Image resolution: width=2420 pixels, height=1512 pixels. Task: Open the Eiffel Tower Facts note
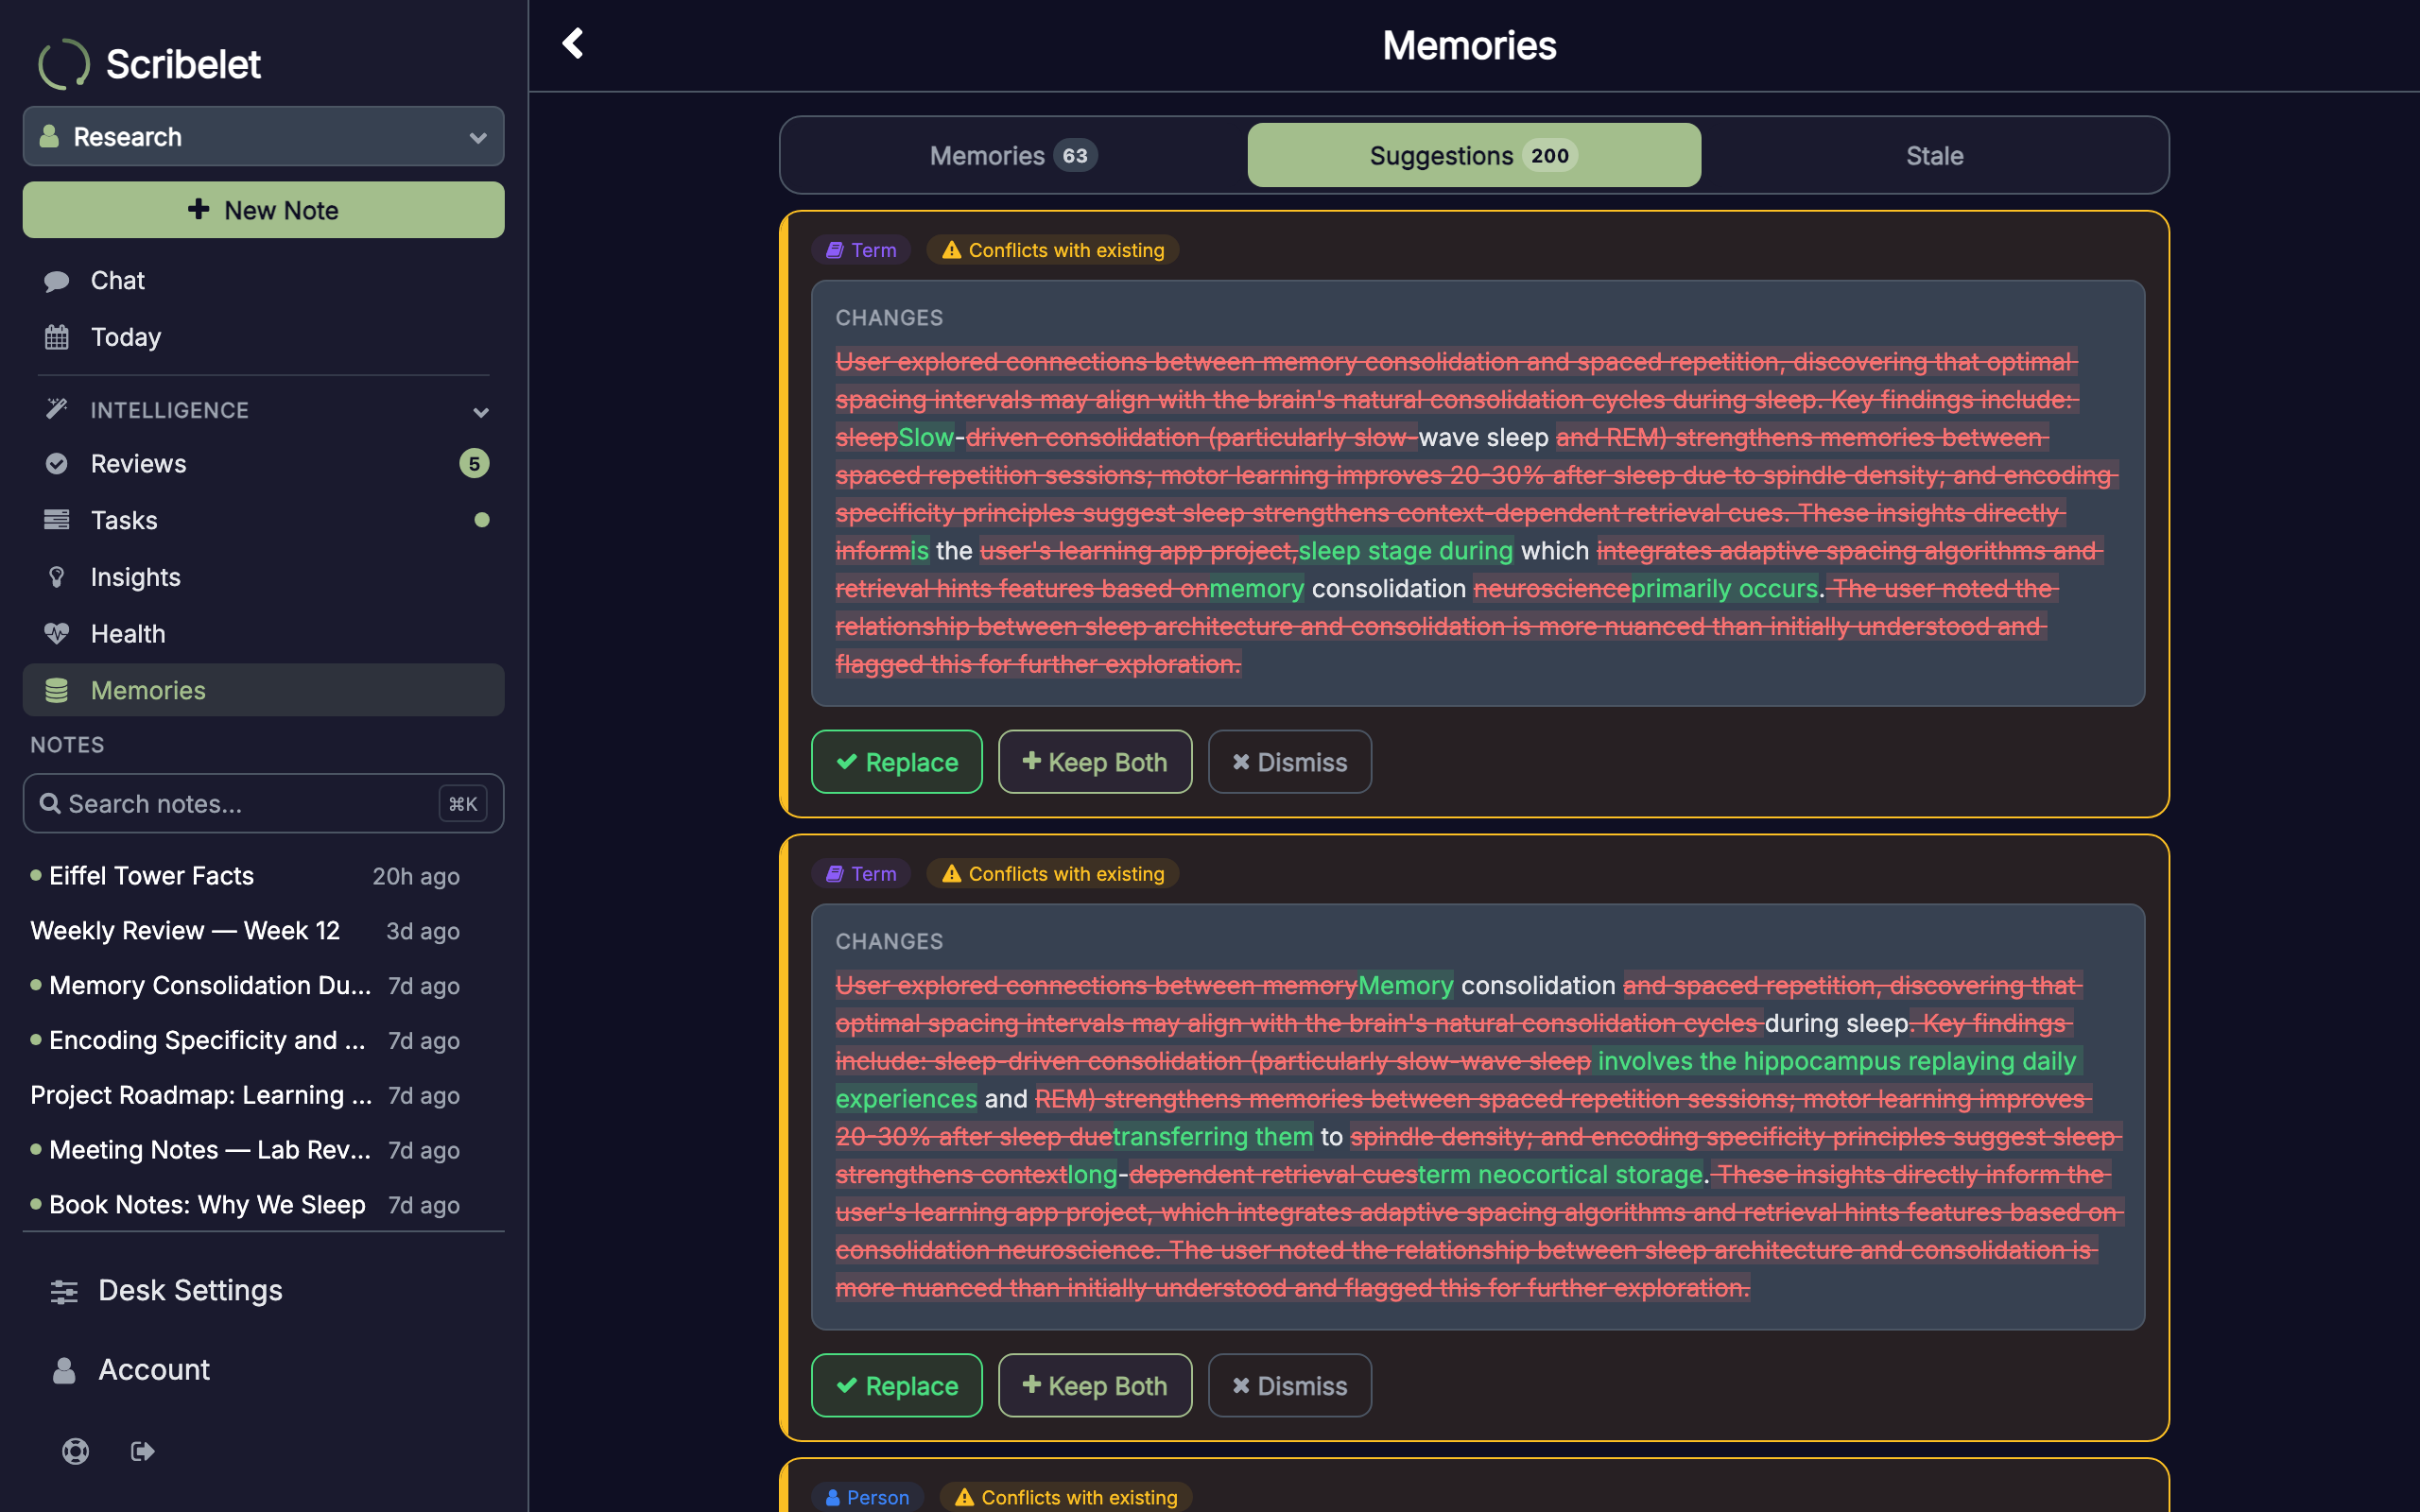(x=245, y=876)
